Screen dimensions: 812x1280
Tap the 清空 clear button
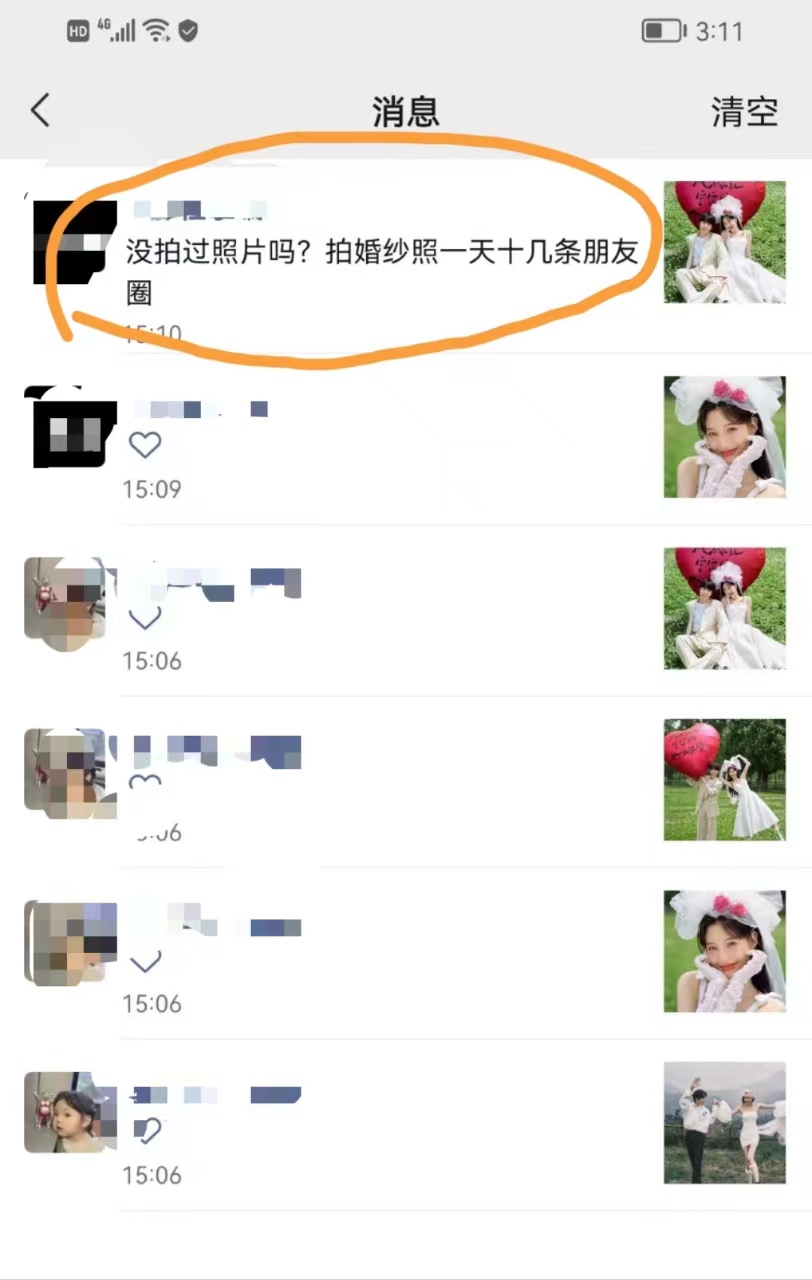pos(744,111)
